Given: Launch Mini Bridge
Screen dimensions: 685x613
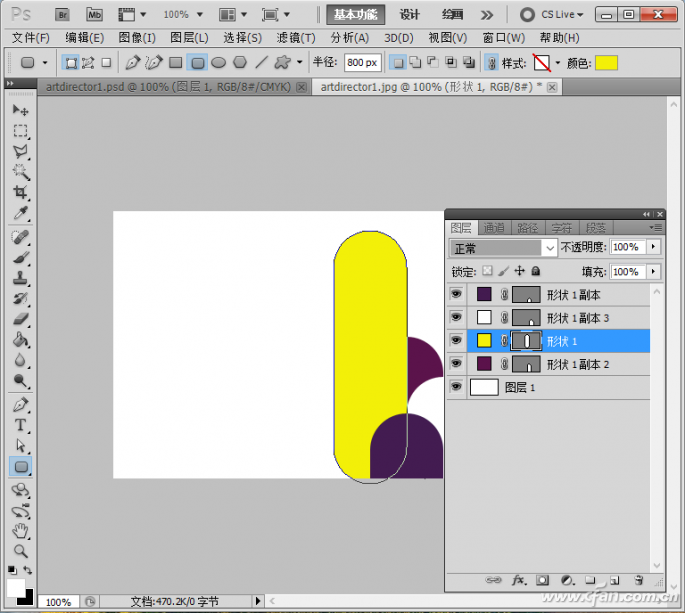Looking at the screenshot, I should click(94, 15).
